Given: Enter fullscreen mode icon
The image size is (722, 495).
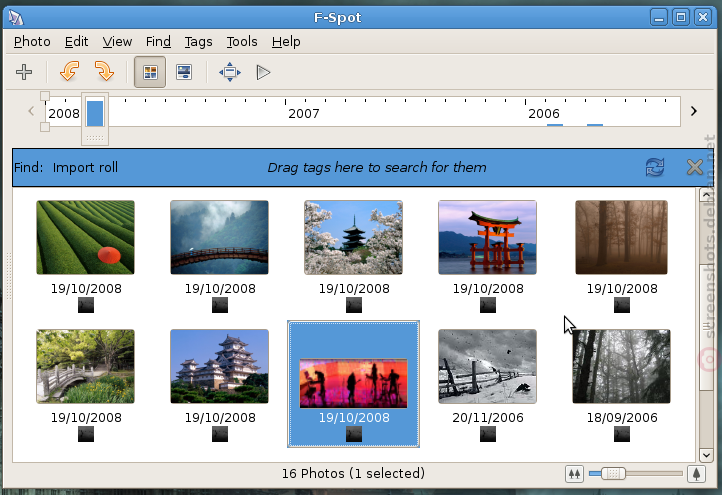Looking at the screenshot, I should pyautogui.click(x=230, y=72).
